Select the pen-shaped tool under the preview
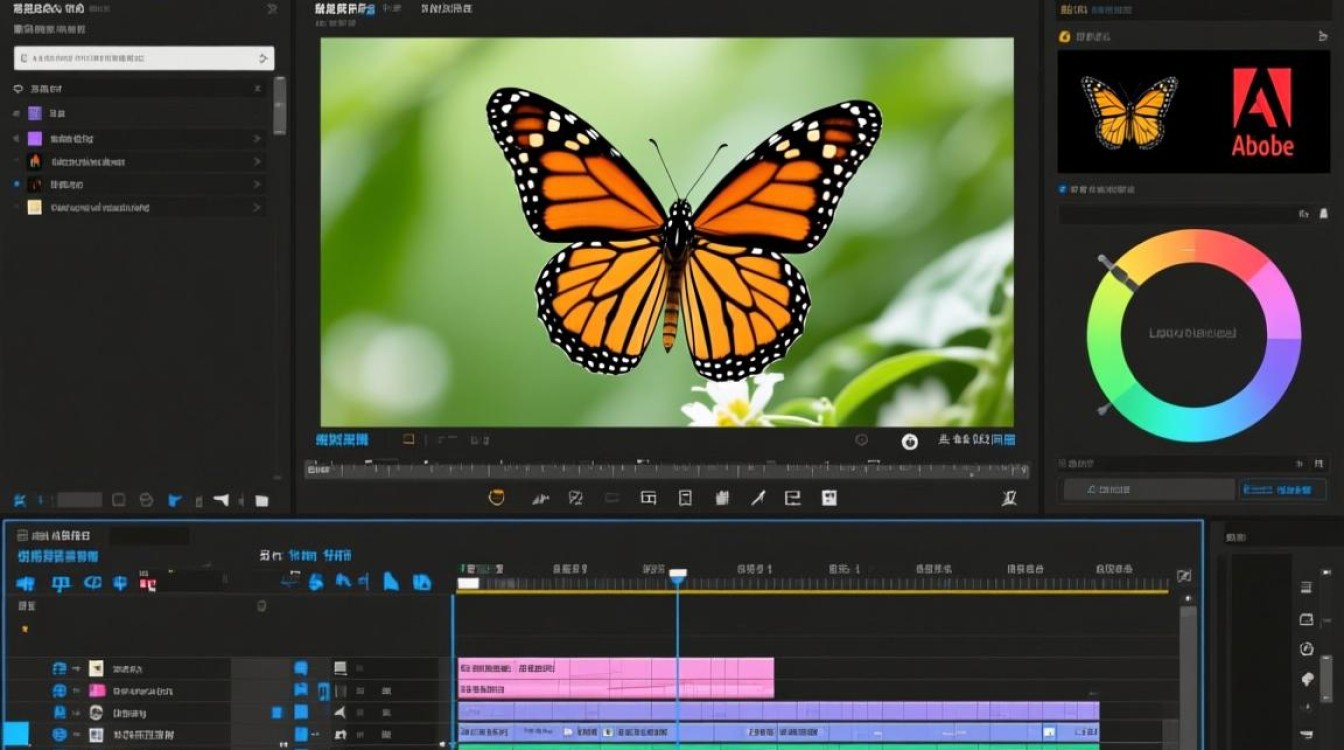The image size is (1344, 750). click(758, 497)
